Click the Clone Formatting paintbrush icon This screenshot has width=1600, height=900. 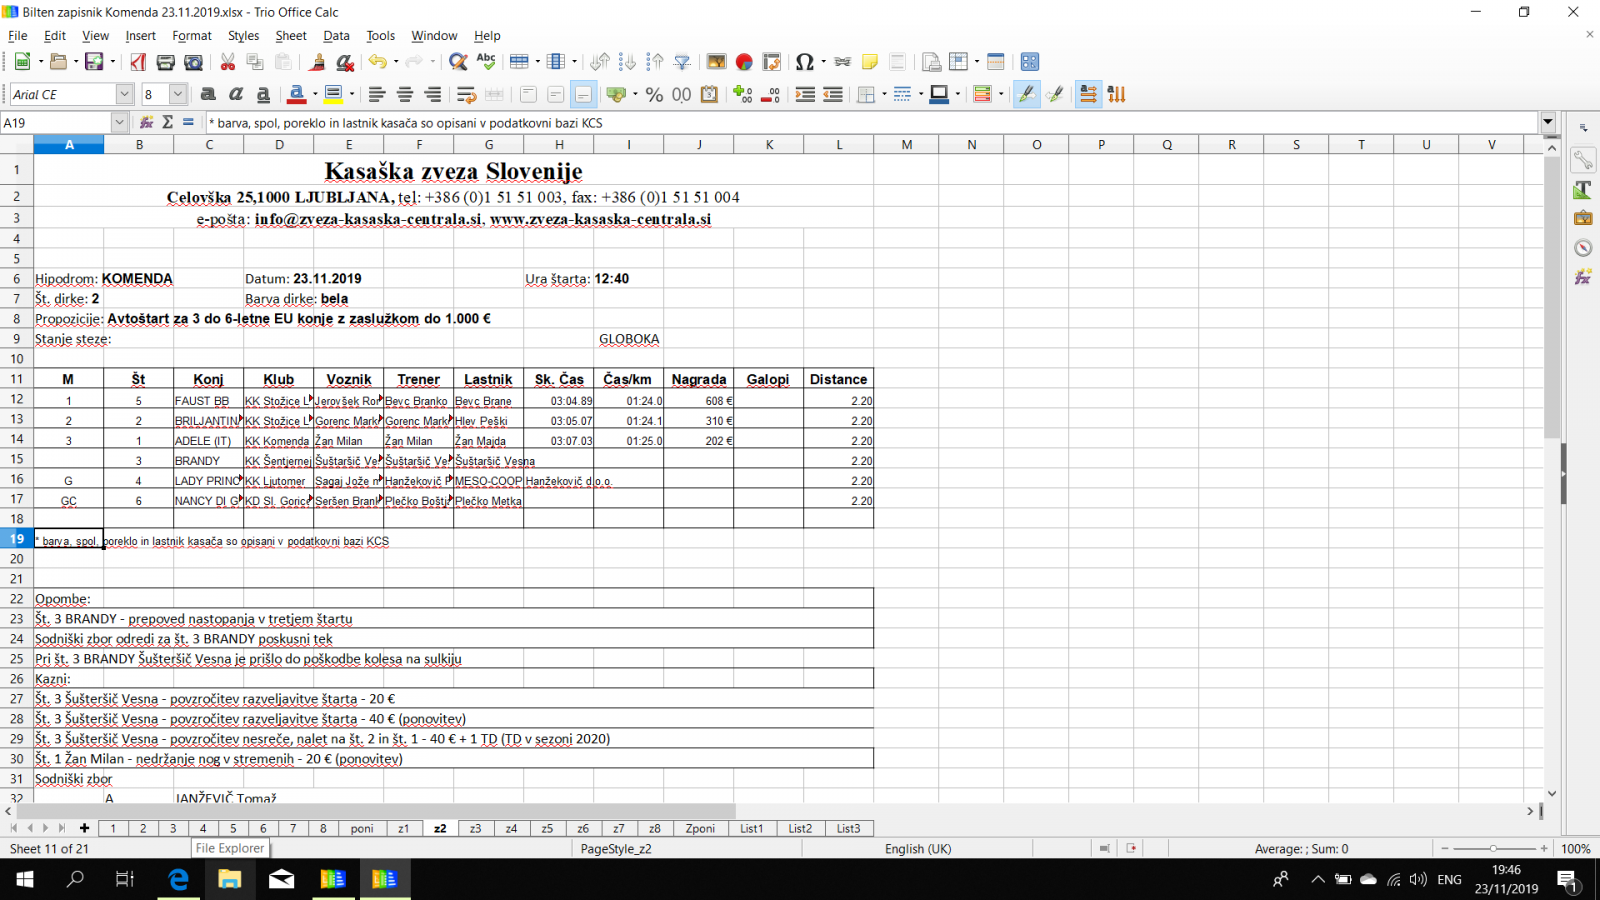[x=317, y=62]
